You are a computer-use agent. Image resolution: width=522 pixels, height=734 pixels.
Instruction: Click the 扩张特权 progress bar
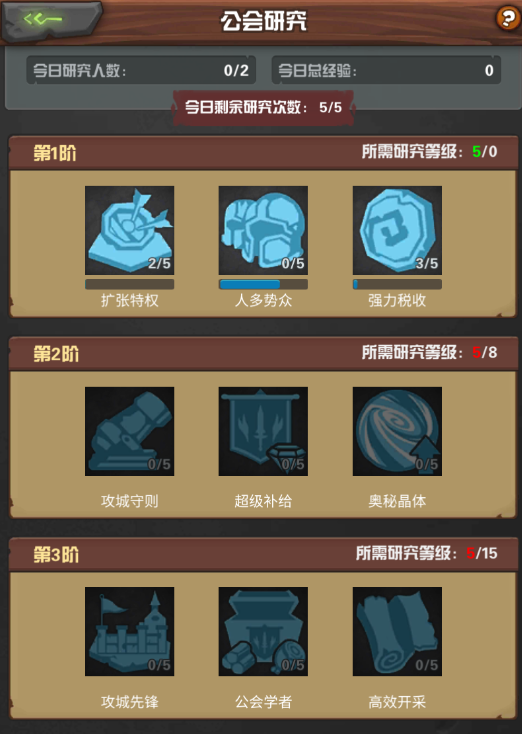pyautogui.click(x=129, y=284)
